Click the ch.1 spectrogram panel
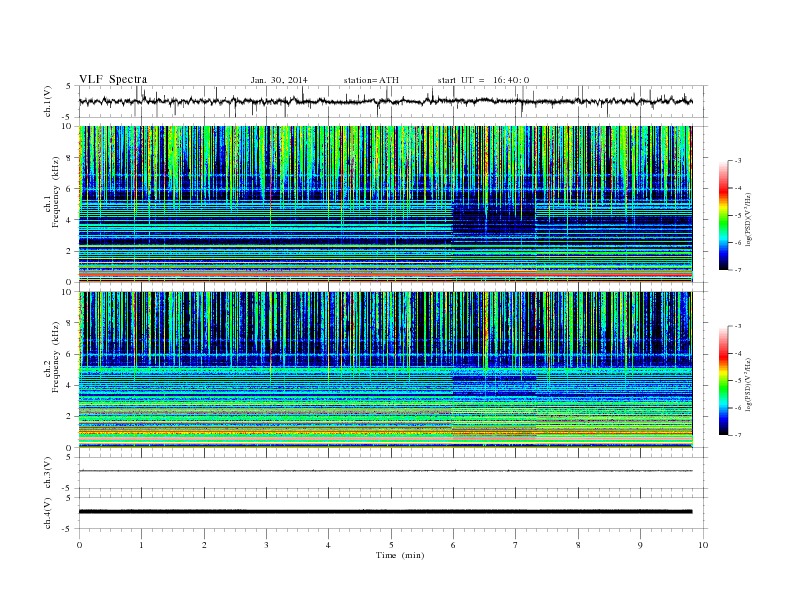 [386, 204]
